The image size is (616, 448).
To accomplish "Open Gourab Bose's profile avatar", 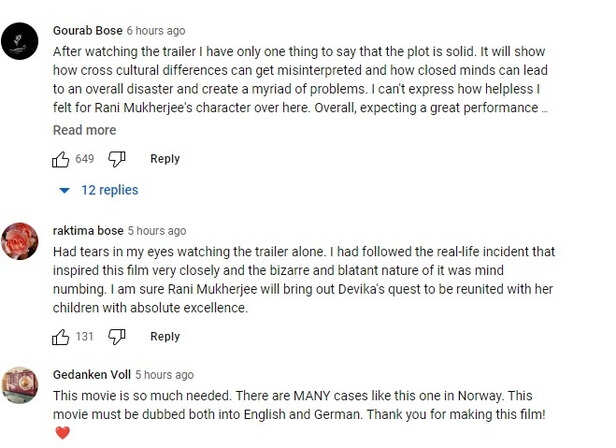I will coord(21,40).
